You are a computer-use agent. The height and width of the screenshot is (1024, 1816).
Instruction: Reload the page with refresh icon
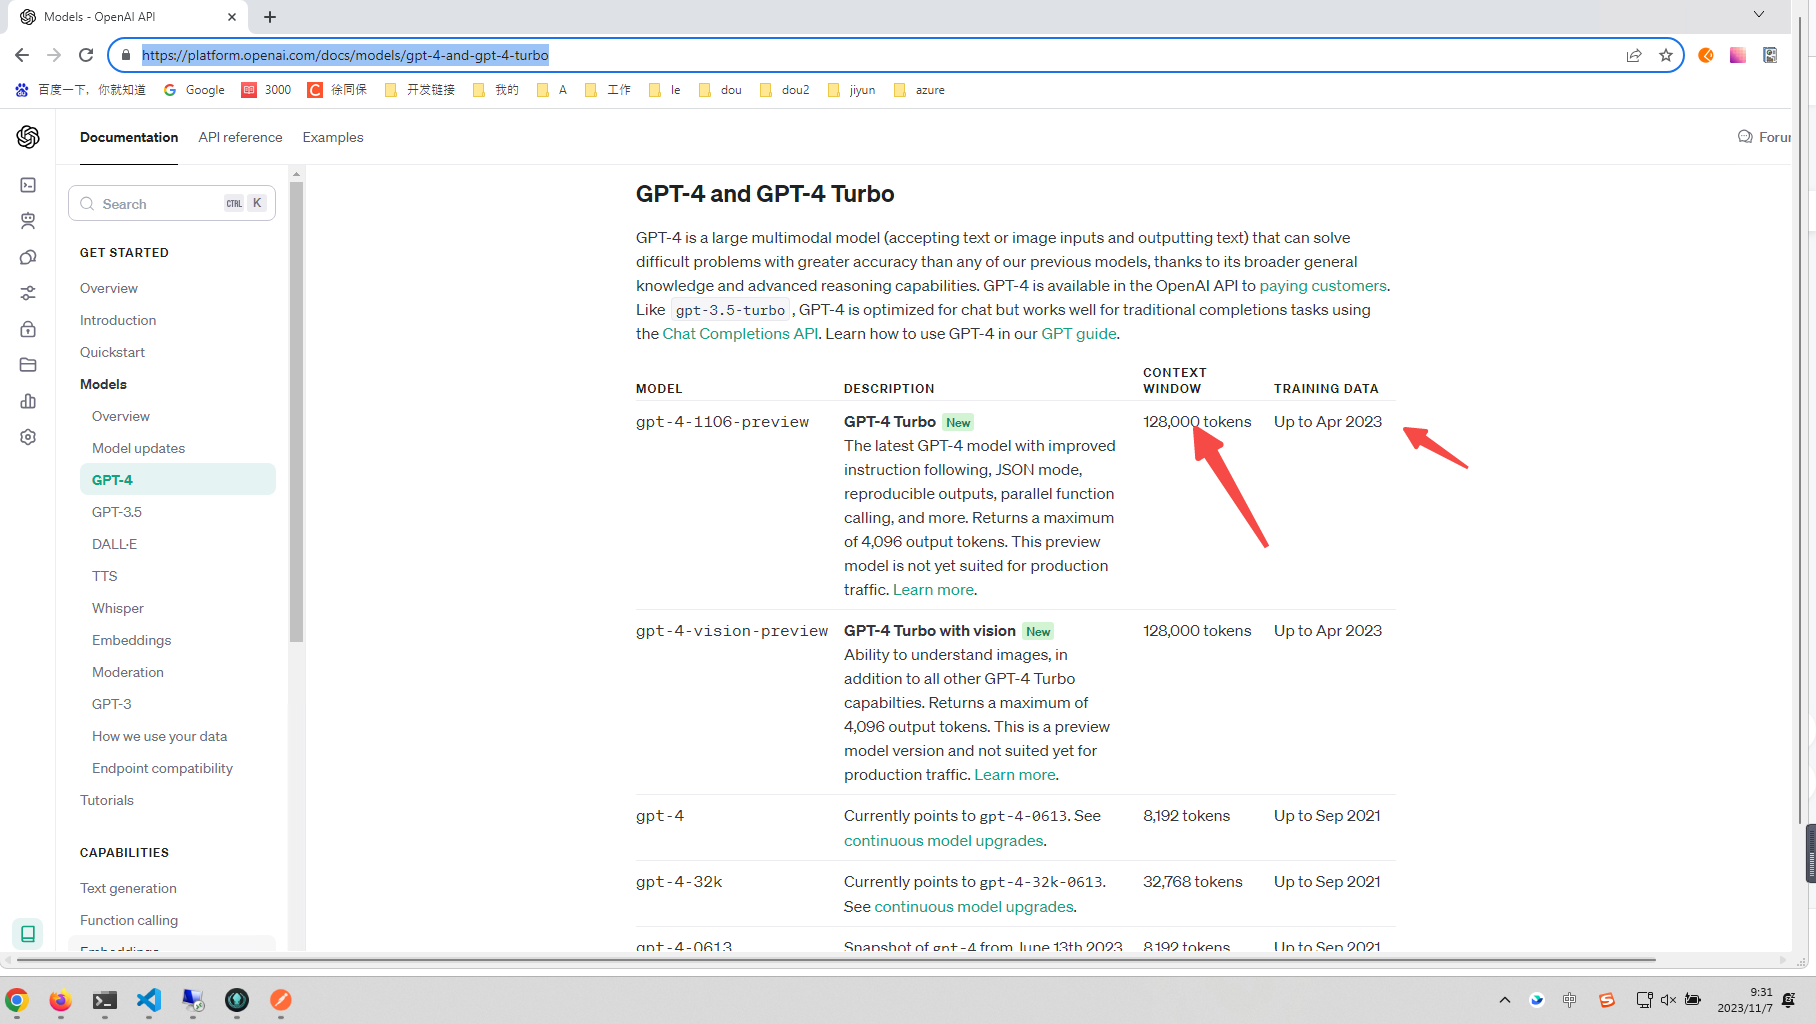86,55
